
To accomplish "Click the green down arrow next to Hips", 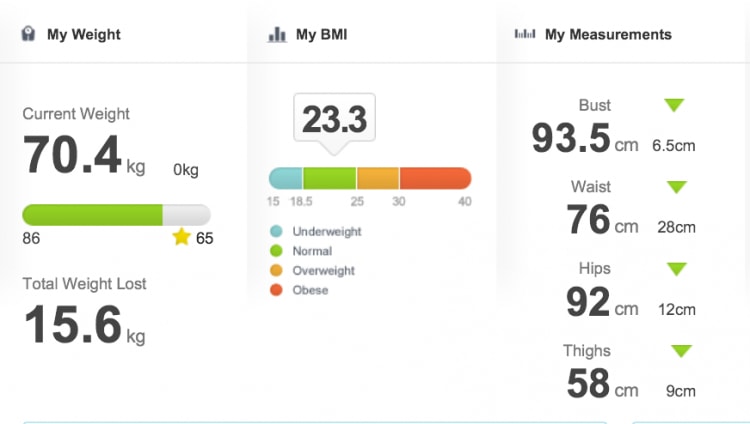I will 677,269.
